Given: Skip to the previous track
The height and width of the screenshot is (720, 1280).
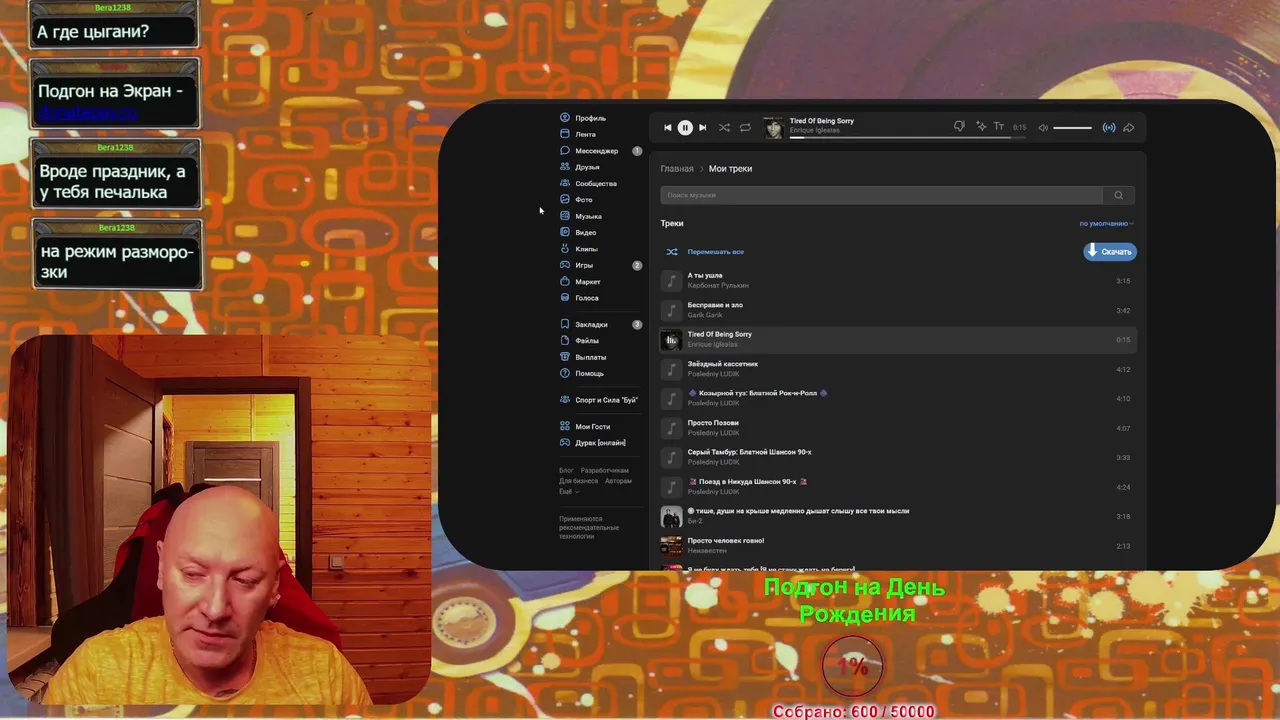Looking at the screenshot, I should coord(668,128).
